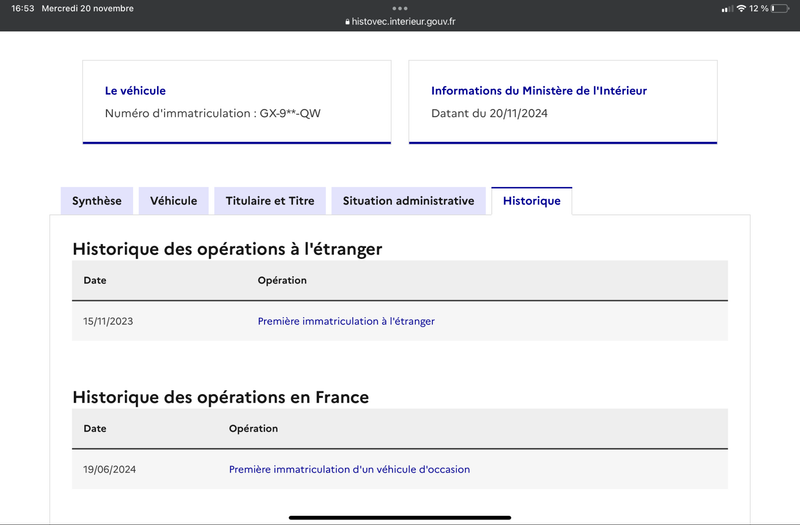
Task: Click the Première immatriculation à l'étranger link
Action: point(346,321)
